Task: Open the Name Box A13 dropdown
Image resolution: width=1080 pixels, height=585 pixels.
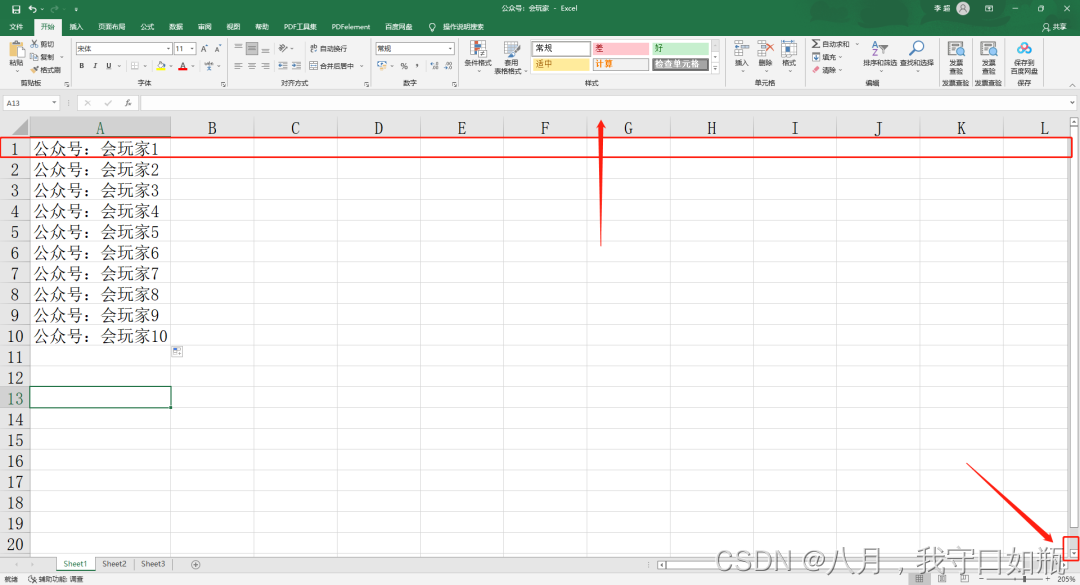Action: coord(54,103)
